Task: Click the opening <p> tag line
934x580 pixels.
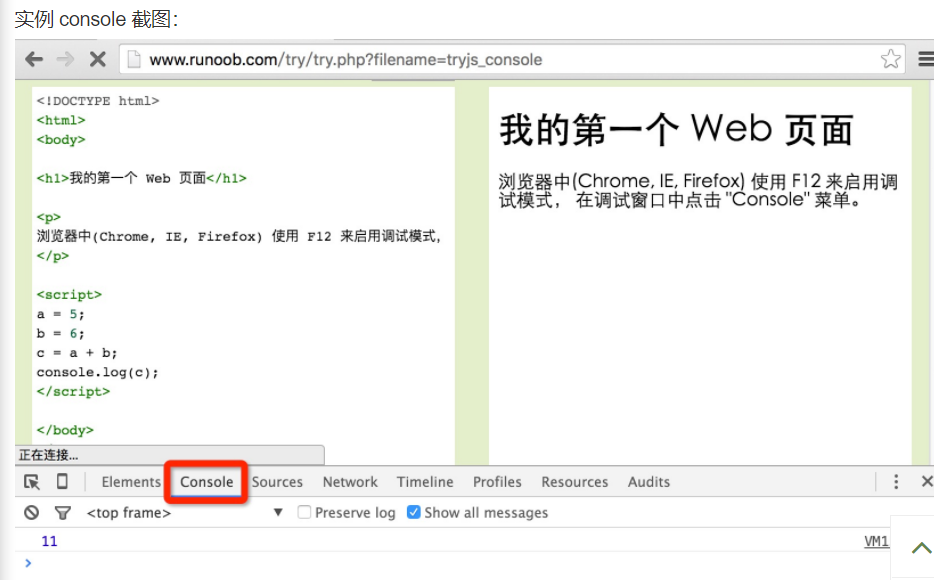Action: (x=48, y=217)
